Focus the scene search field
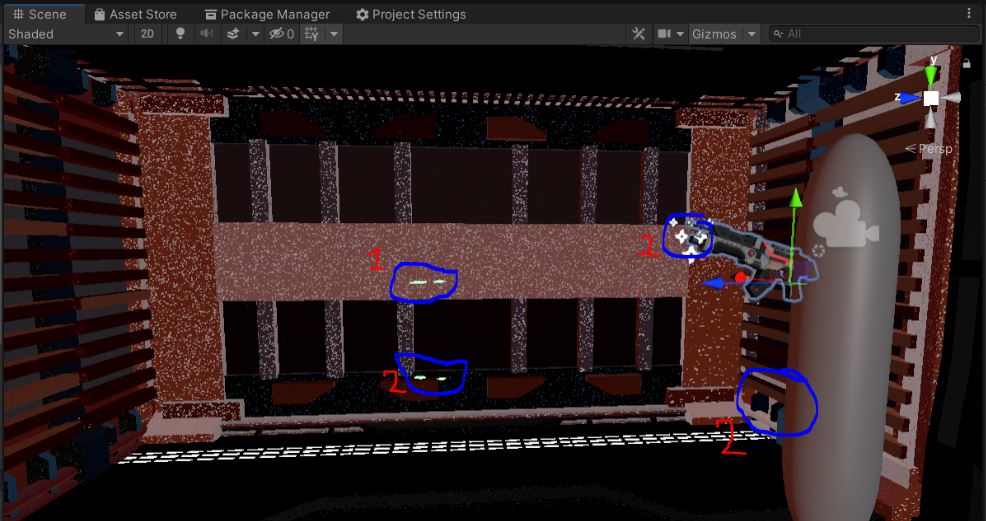The image size is (986, 521). pyautogui.click(x=874, y=34)
